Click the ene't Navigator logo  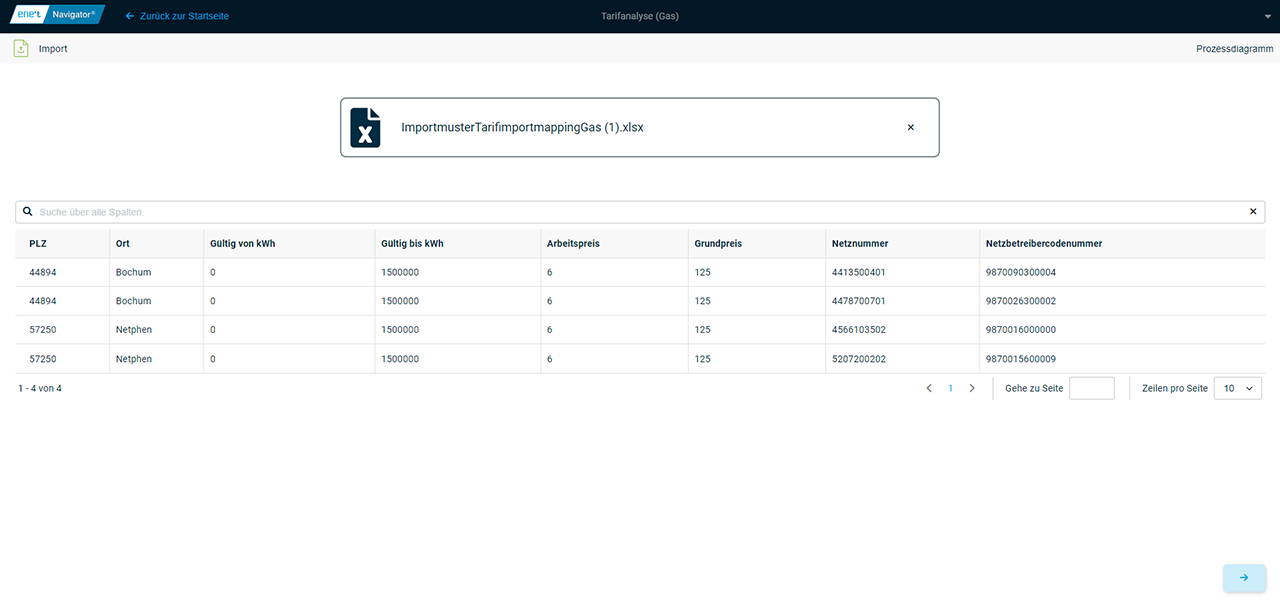pyautogui.click(x=57, y=15)
